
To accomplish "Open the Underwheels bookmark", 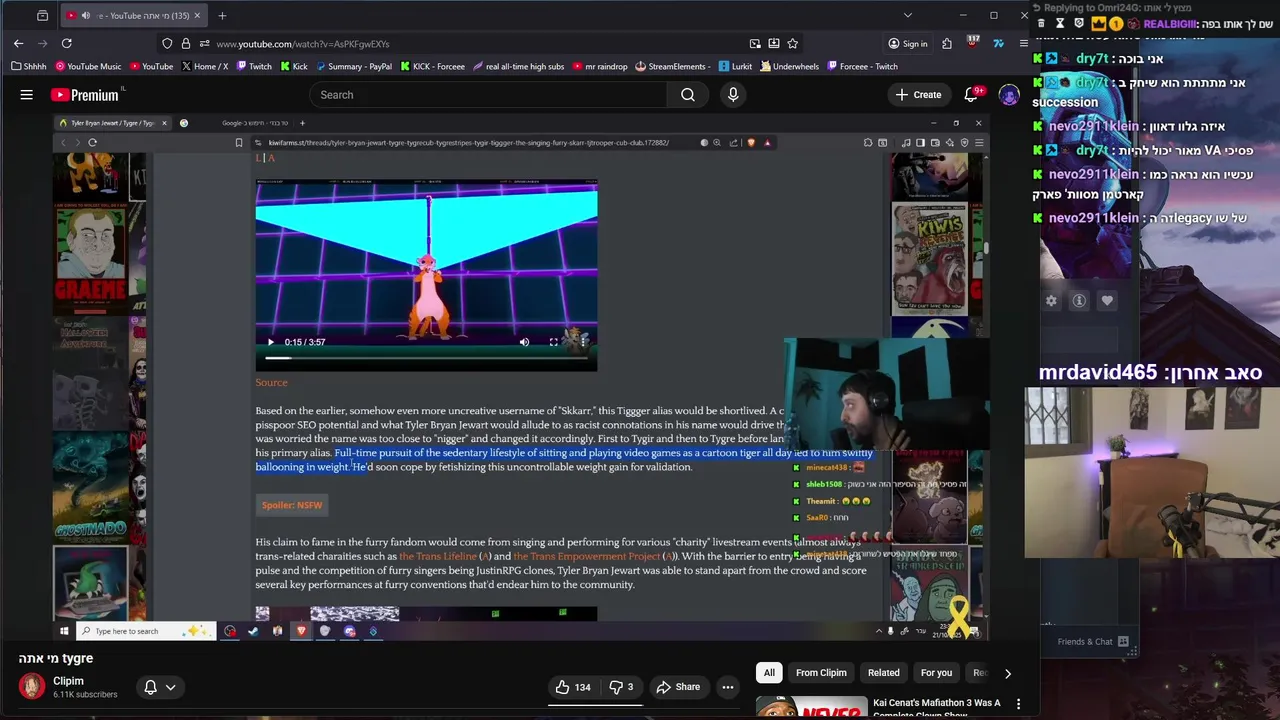I will coord(789,67).
